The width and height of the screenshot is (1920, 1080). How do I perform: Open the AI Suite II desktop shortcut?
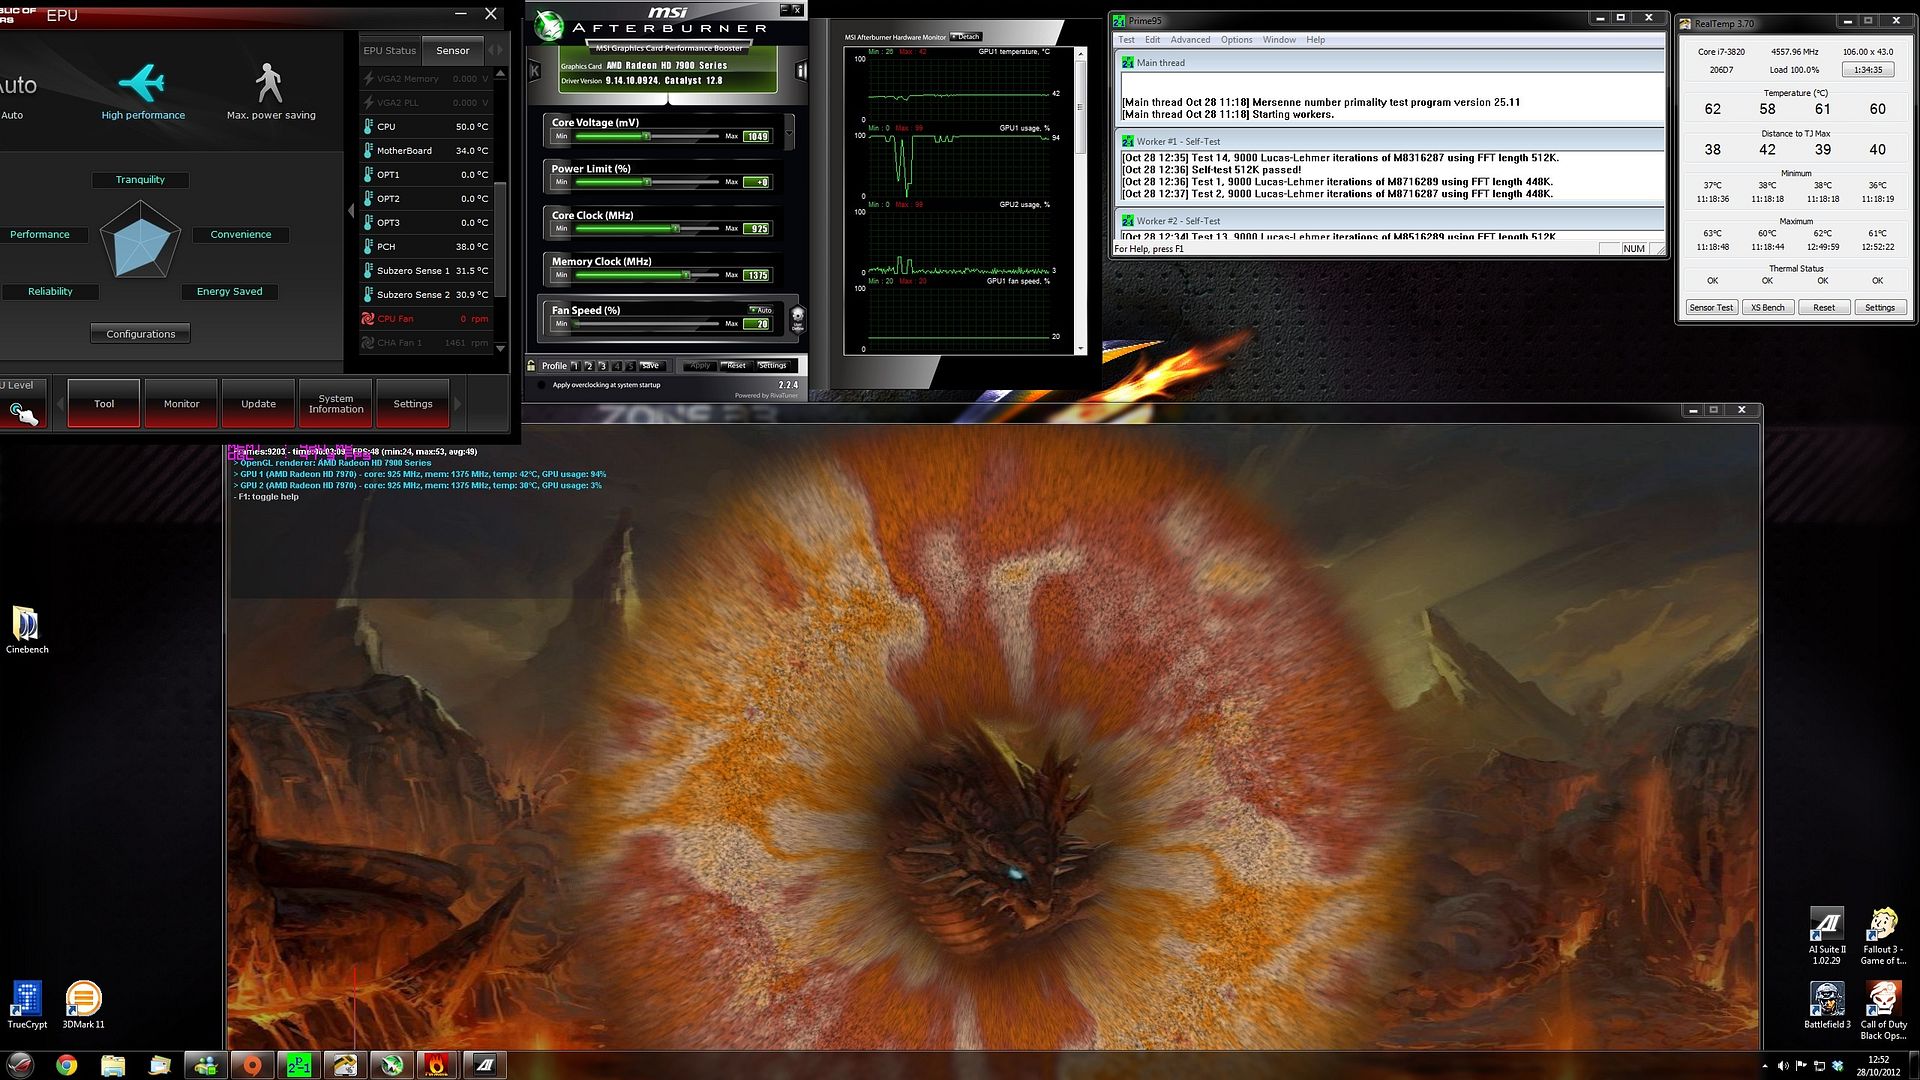(x=1827, y=936)
